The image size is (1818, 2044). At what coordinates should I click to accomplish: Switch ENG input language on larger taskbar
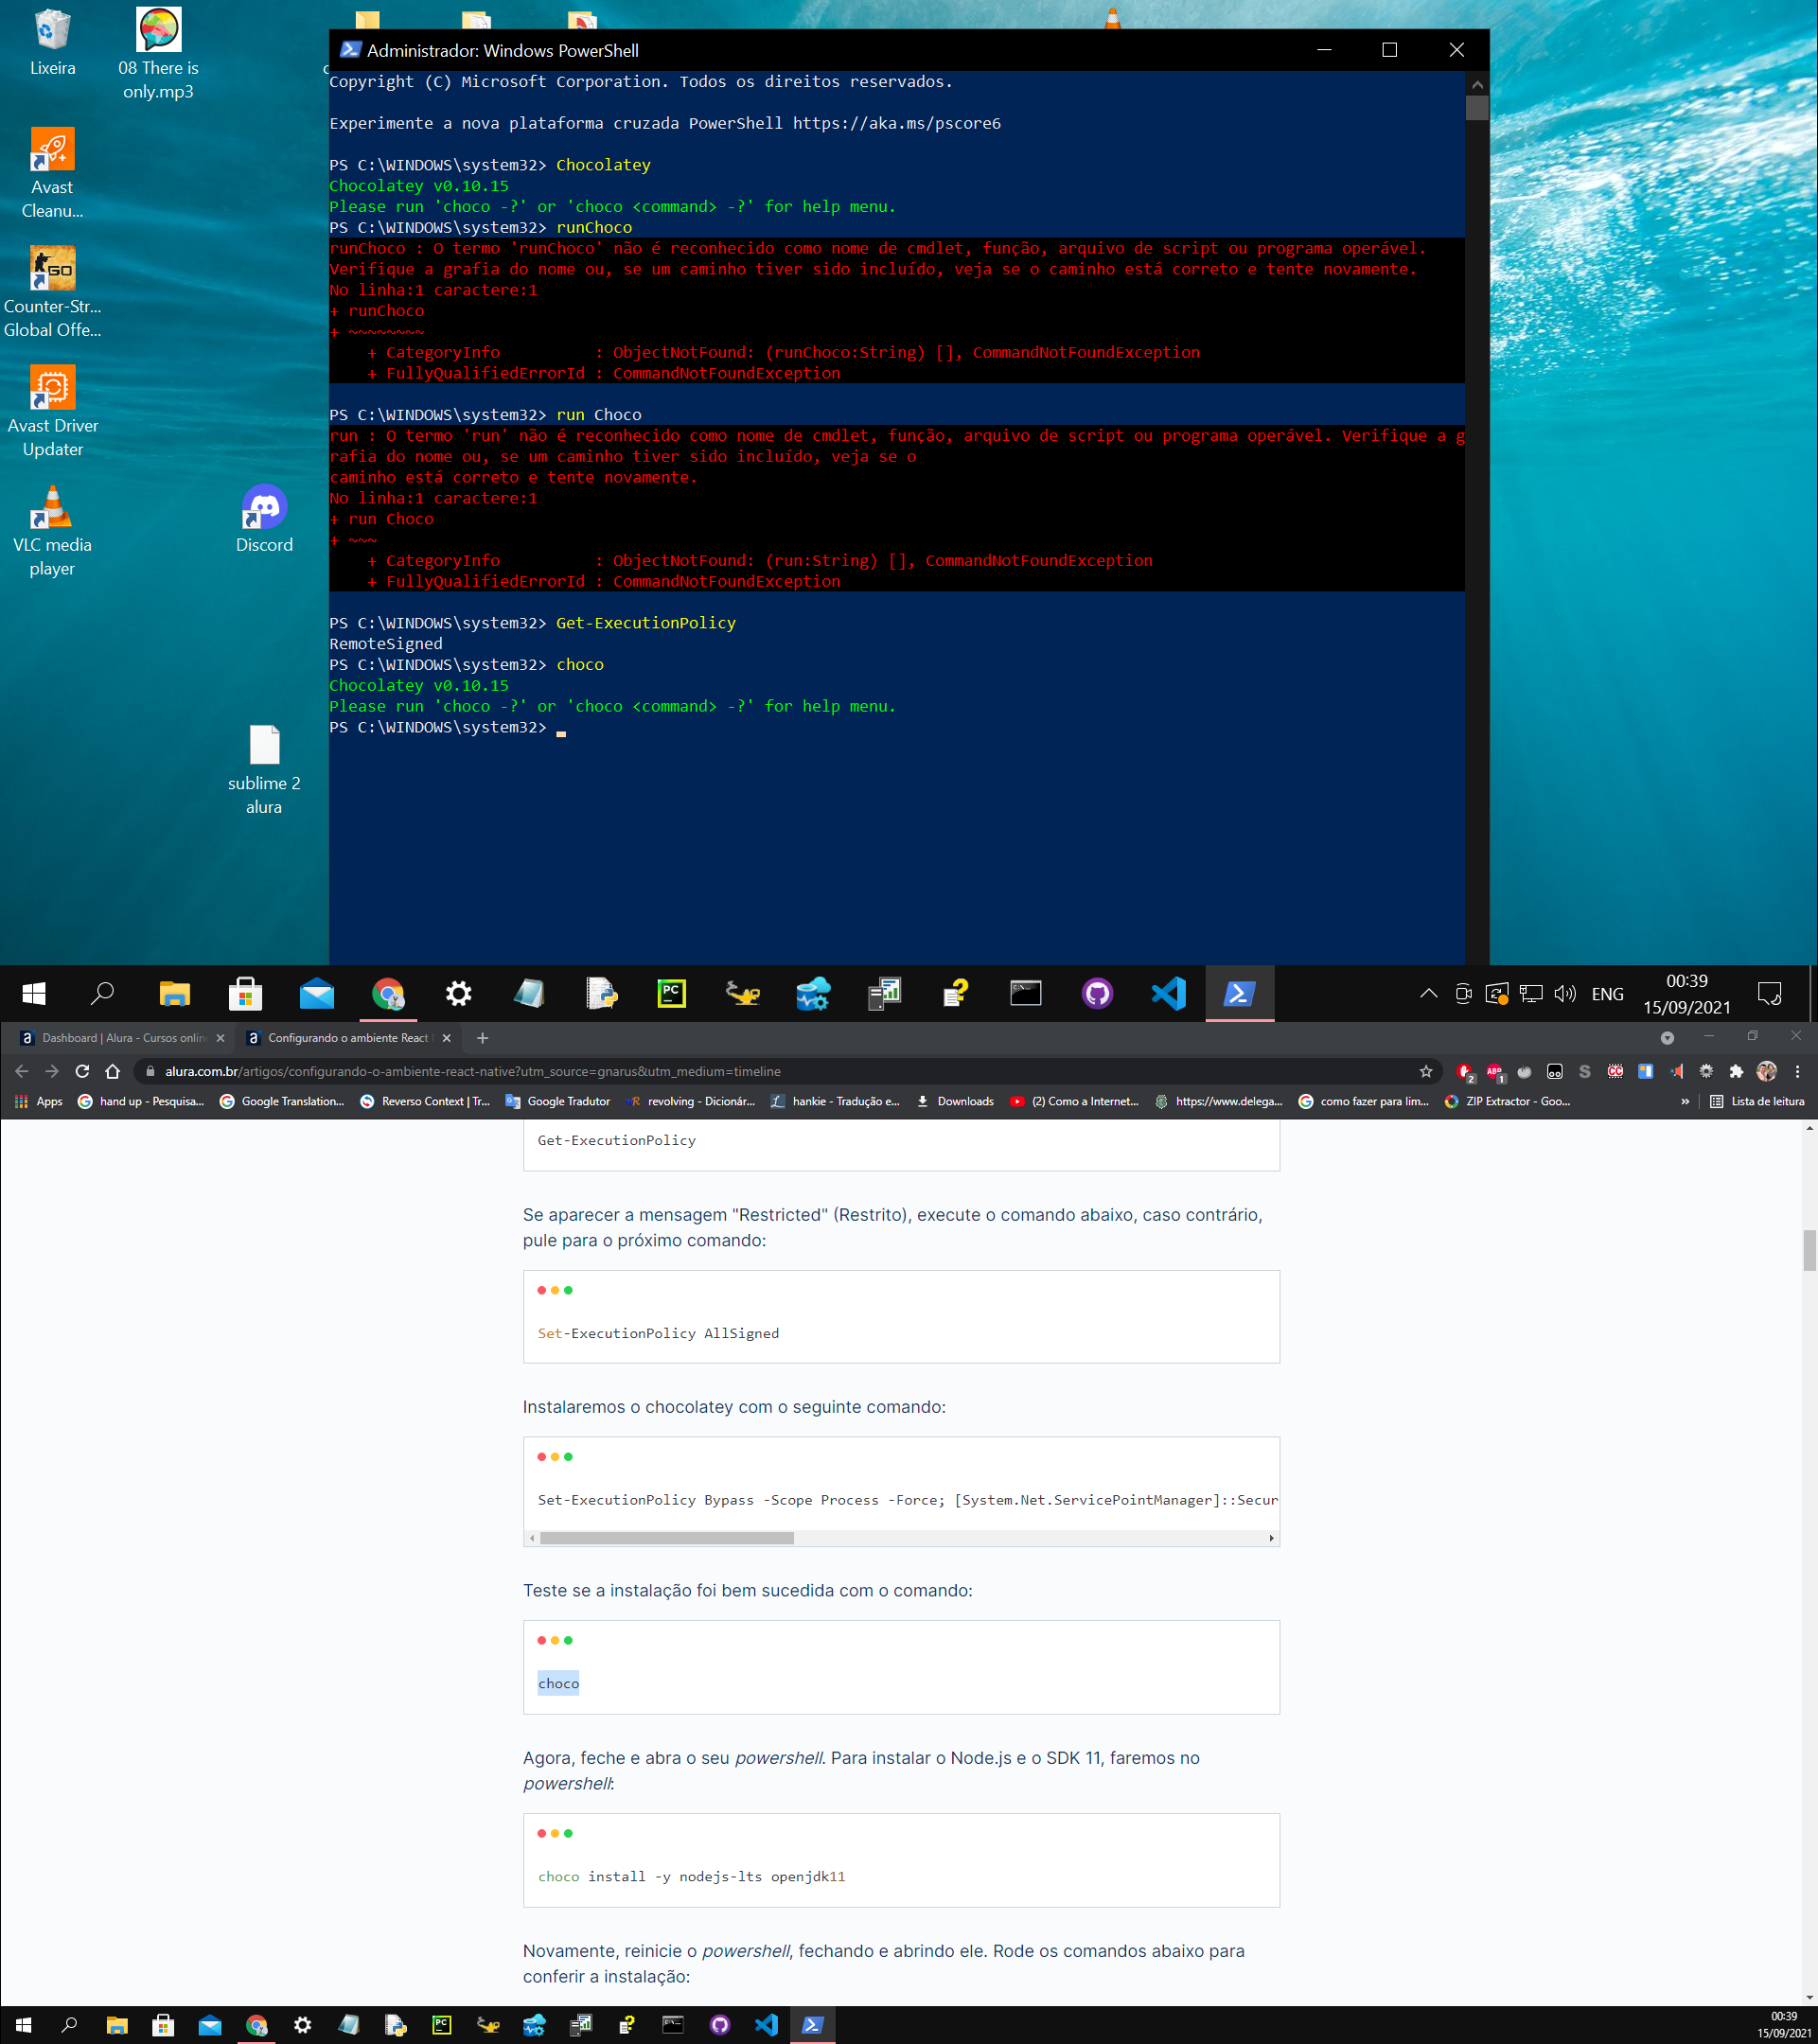click(1607, 993)
